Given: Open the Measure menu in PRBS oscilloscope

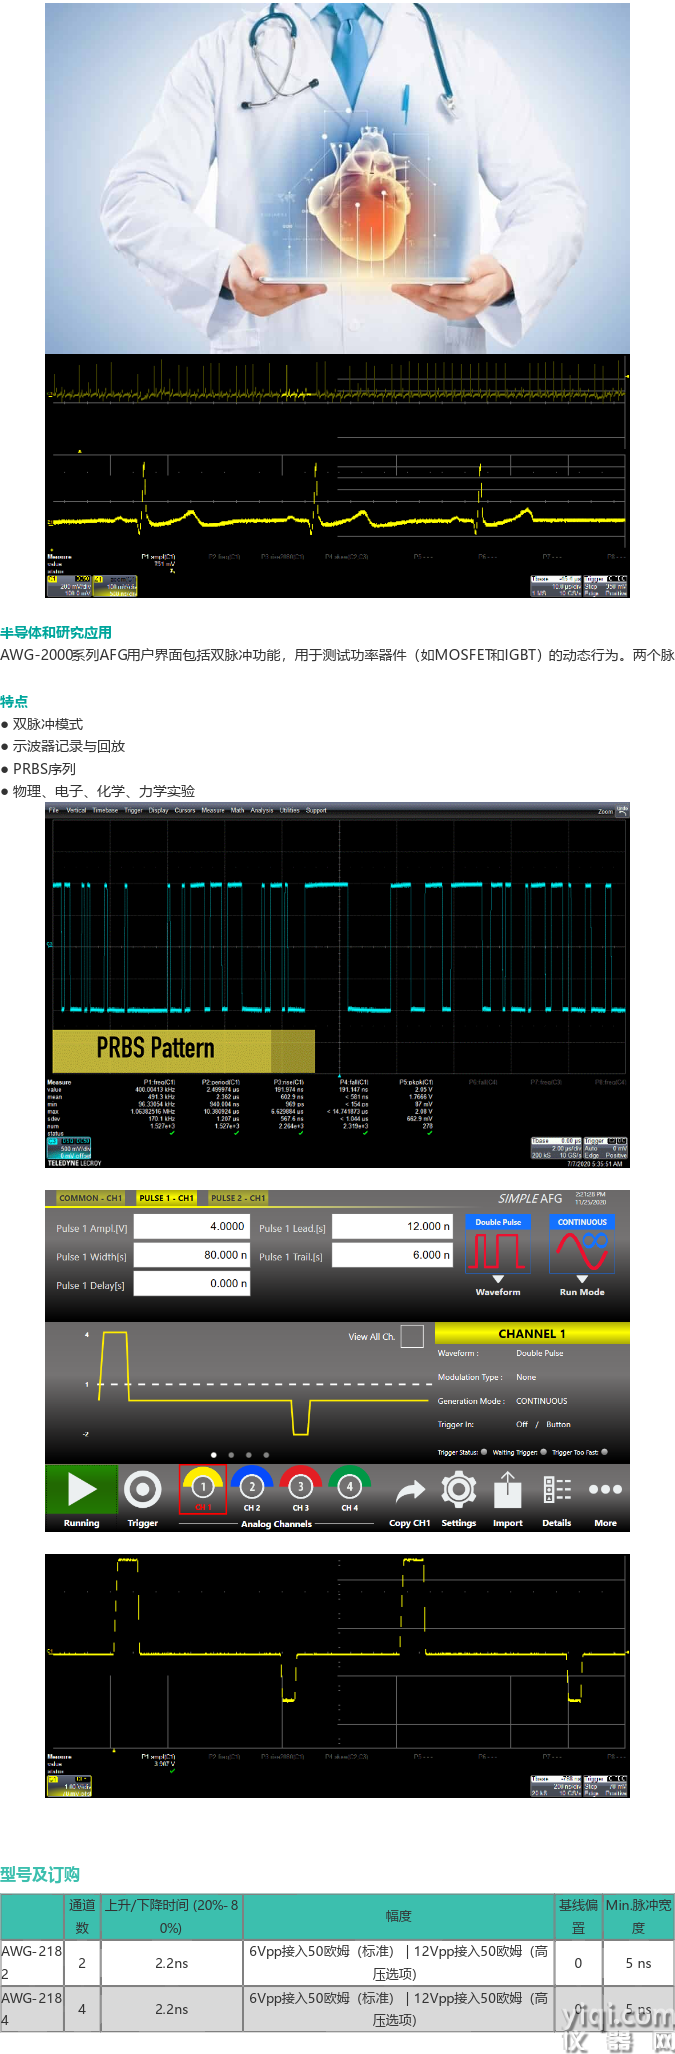Looking at the screenshot, I should pos(213,811).
